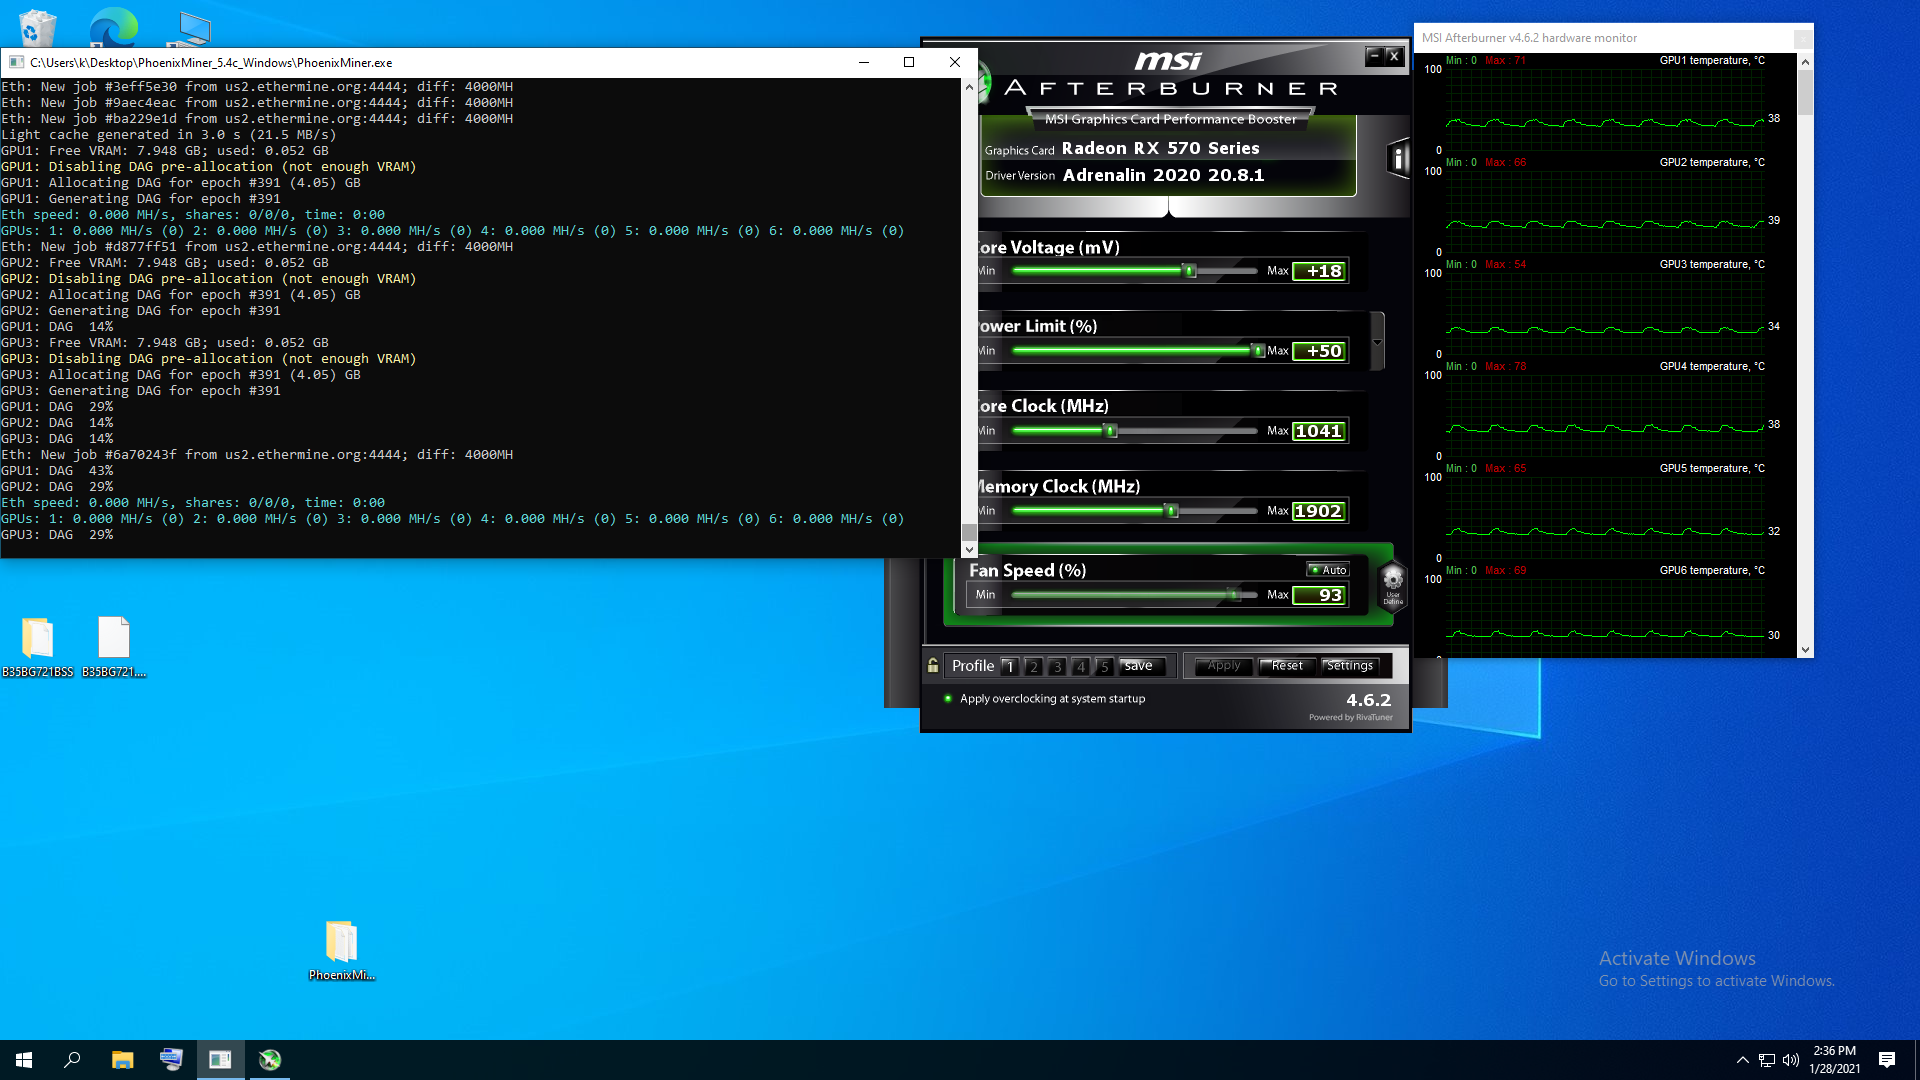Screen dimensions: 1920x1080
Task: Click 'Adrenalin 2020 20.8.1' driver version text
Action: 1163,175
